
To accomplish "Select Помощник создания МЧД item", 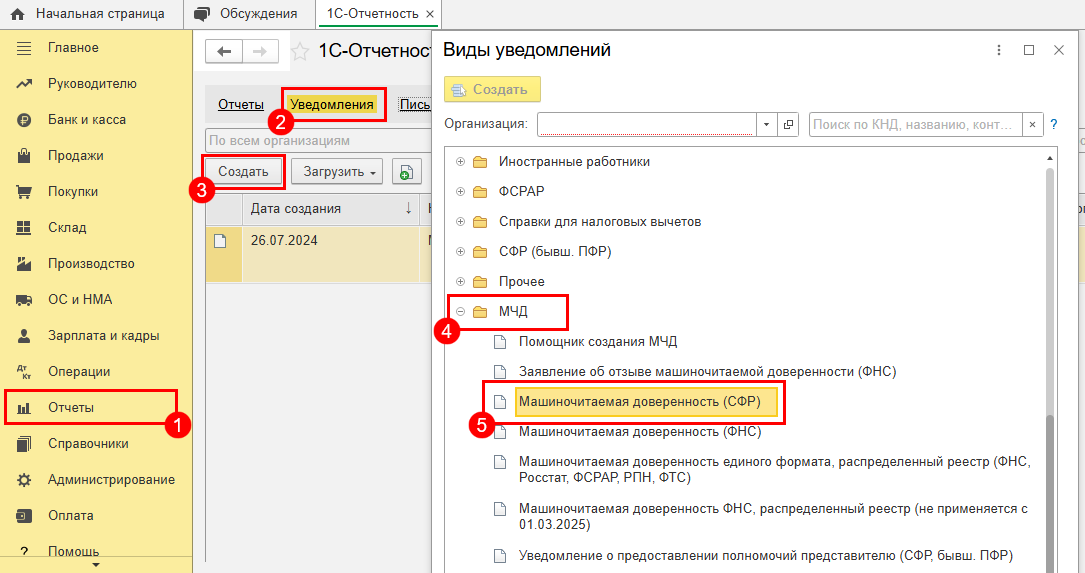I will pos(598,342).
